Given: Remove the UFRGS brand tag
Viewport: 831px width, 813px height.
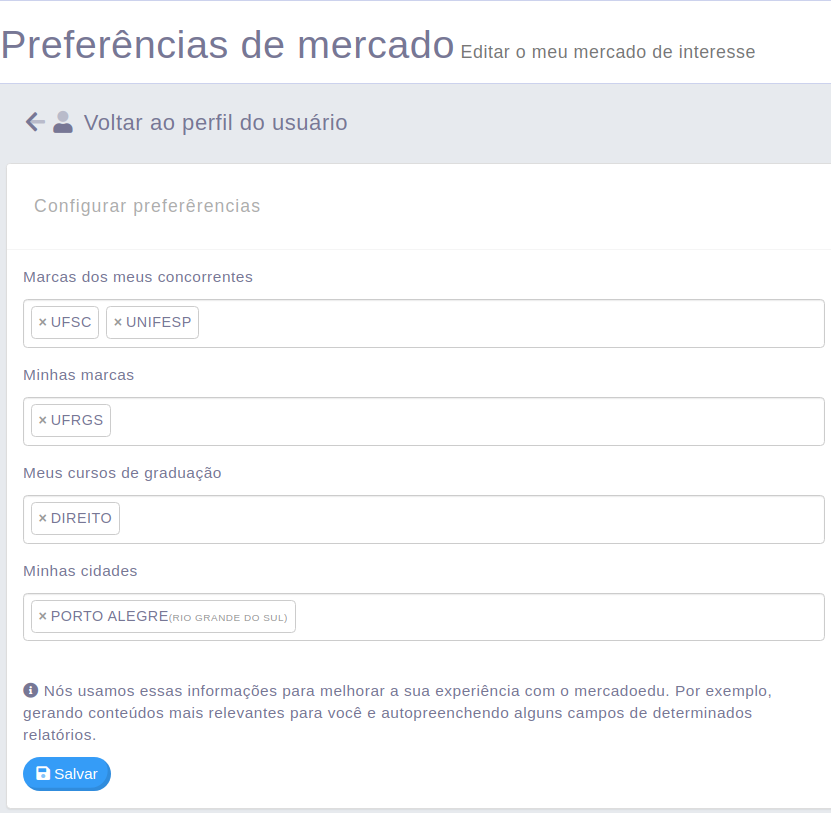Looking at the screenshot, I should (x=43, y=420).
